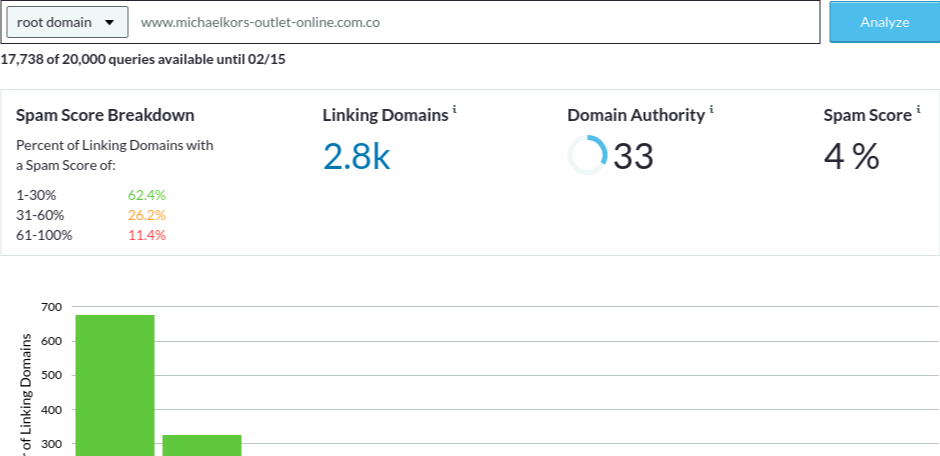Click the 61-100% range label
Image resolution: width=940 pixels, height=456 pixels.
tap(44, 235)
